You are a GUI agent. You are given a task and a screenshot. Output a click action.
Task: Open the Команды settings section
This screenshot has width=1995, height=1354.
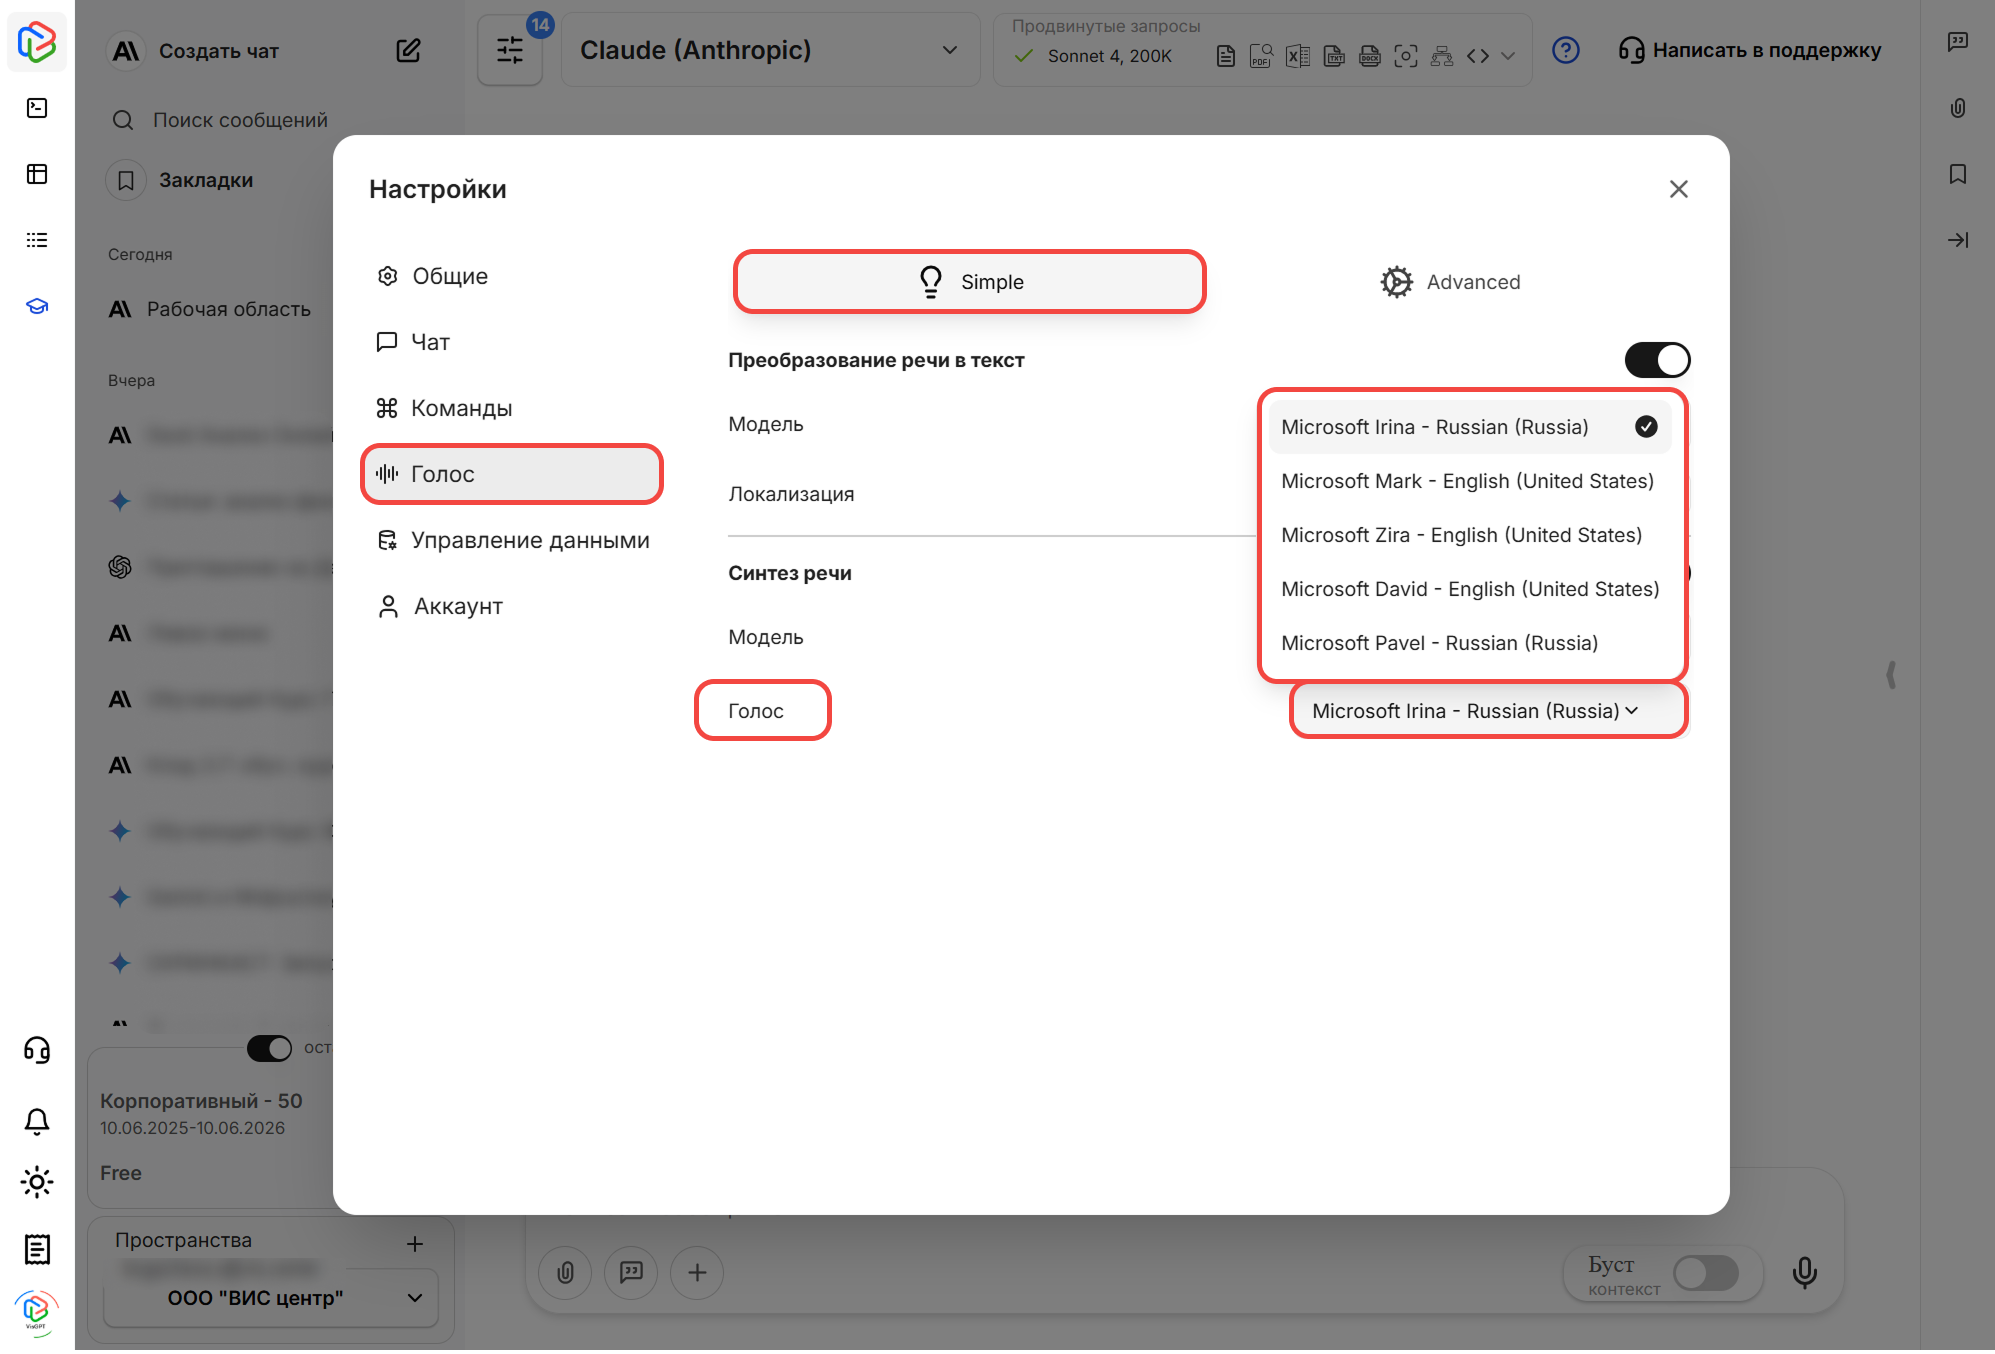point(512,408)
